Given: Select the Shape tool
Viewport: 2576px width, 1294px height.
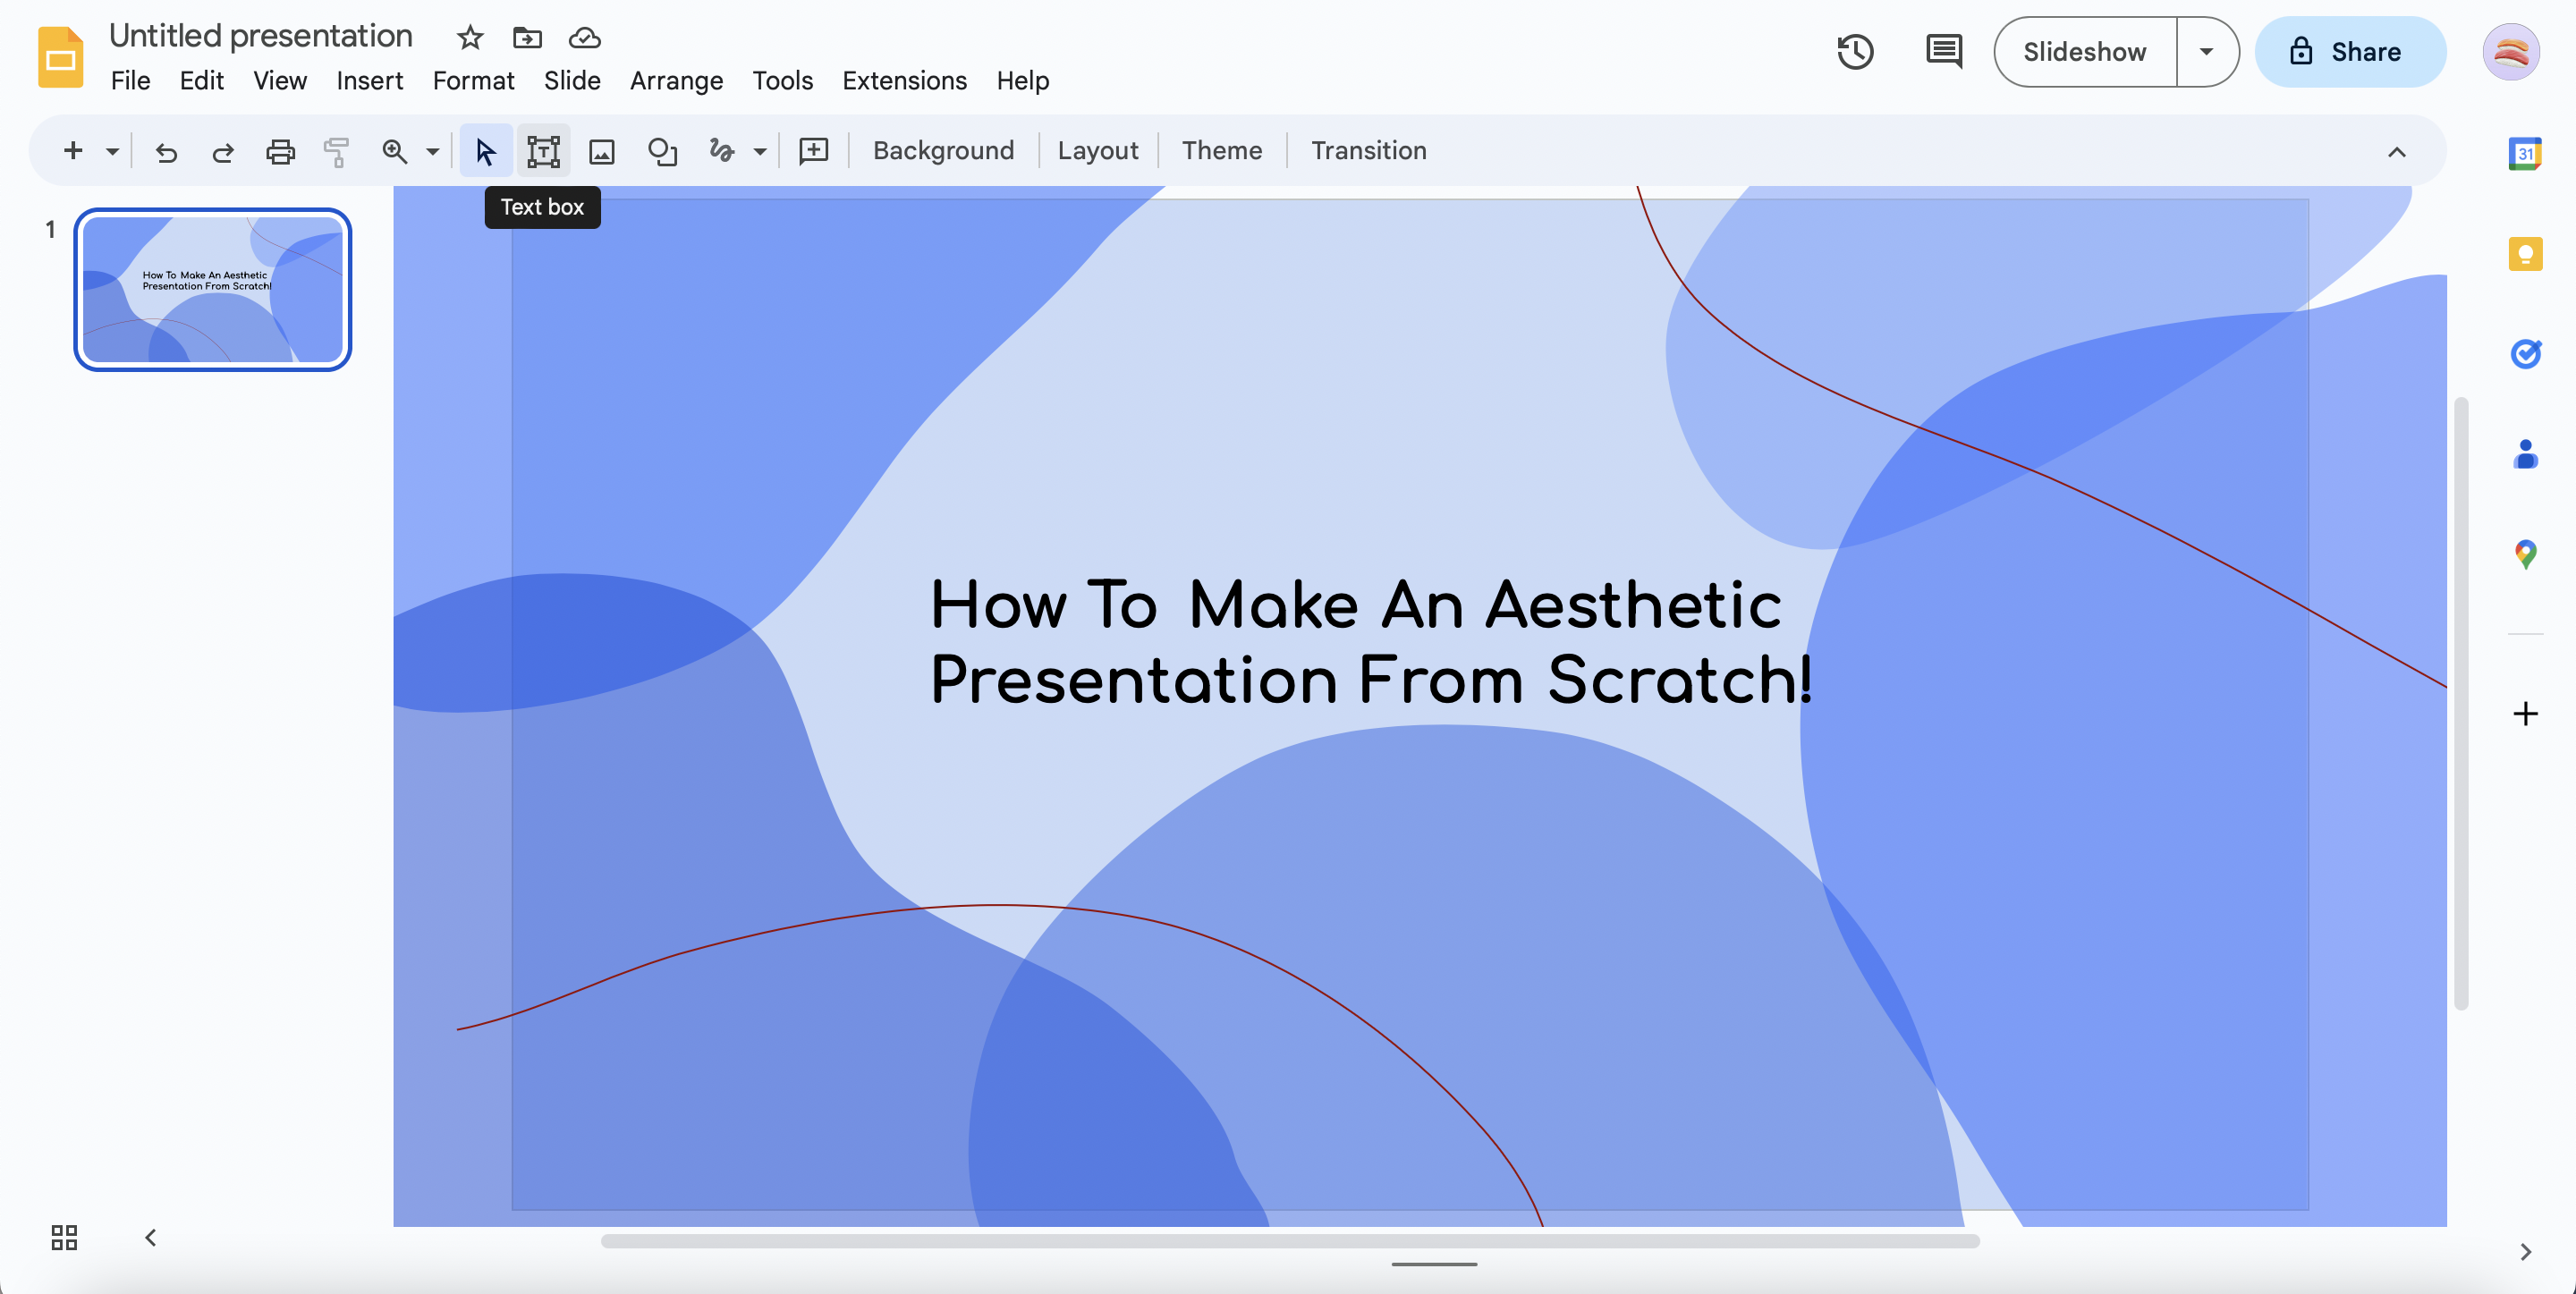Looking at the screenshot, I should point(662,151).
